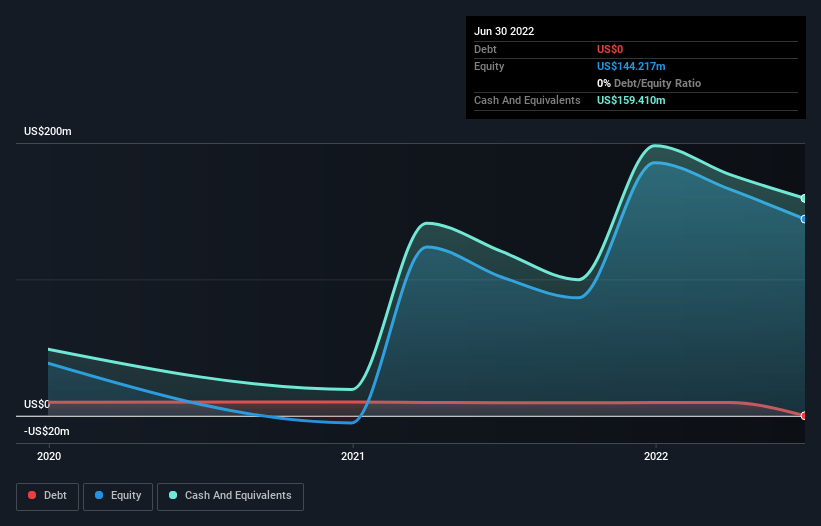Toggle the Cash And Equivalents legend button
This screenshot has height=526, width=821.
coord(230,496)
